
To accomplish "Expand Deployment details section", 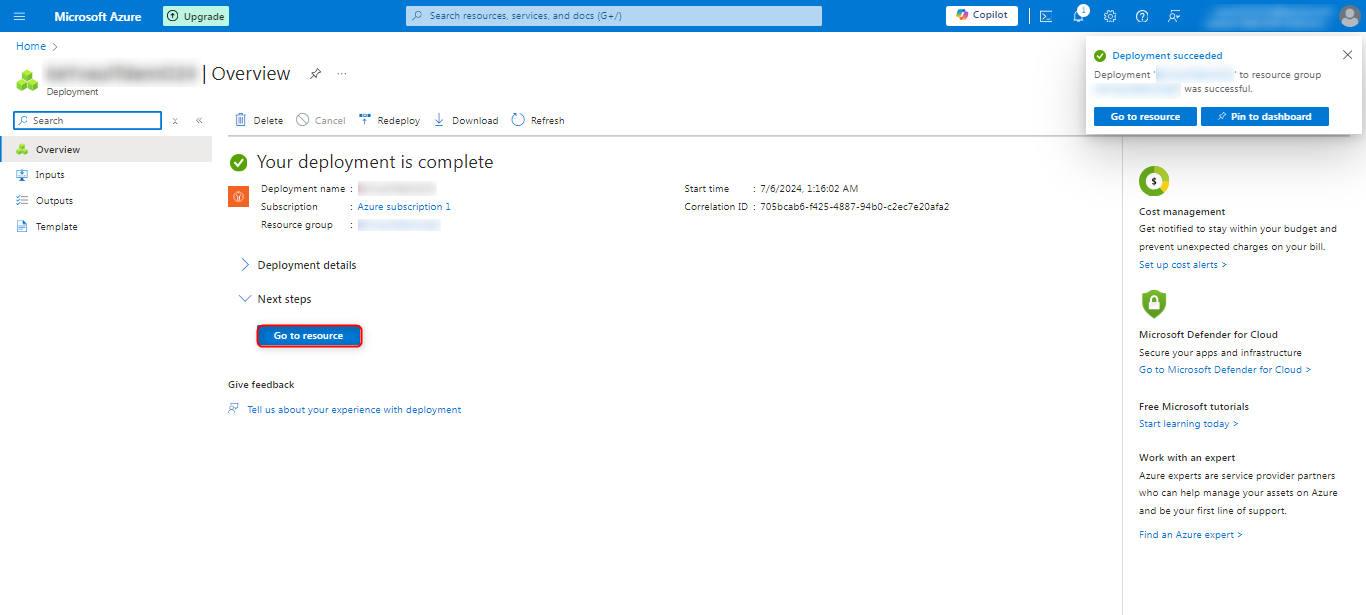I will pyautogui.click(x=298, y=265).
